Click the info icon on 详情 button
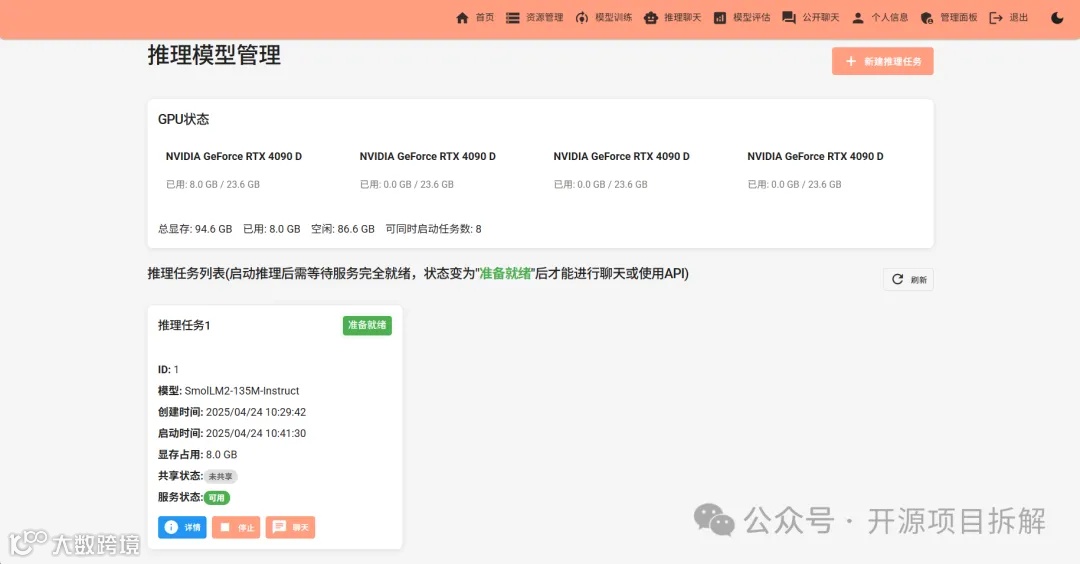 point(171,527)
